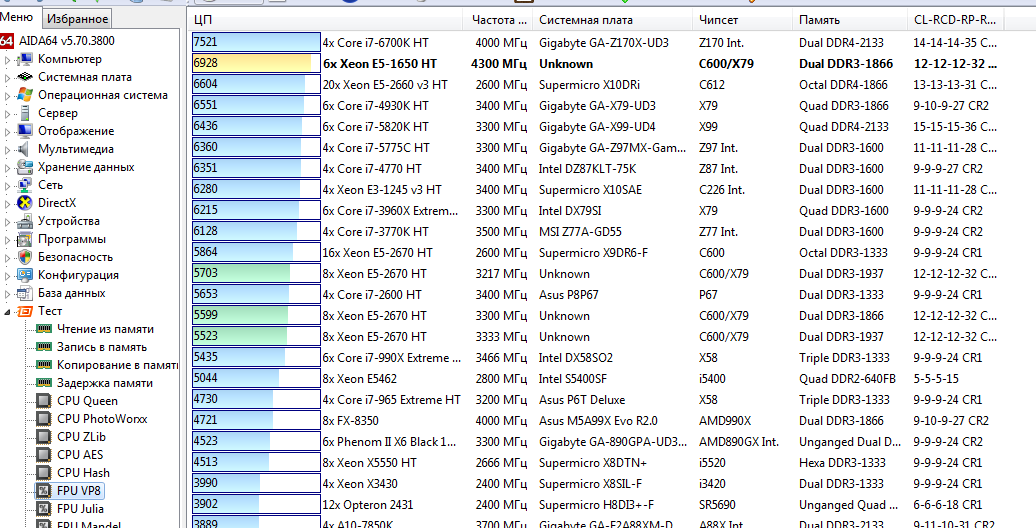The width and height of the screenshot is (1036, 528).
Task: Select the highlighted 6928 score bar
Action: 256,63
